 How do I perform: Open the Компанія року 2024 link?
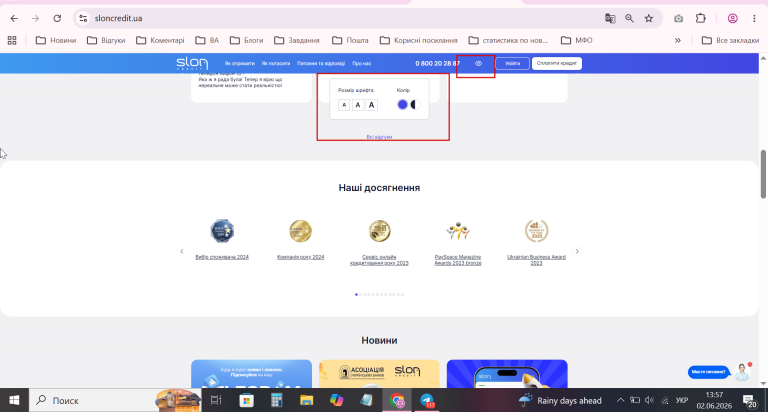[x=300, y=257]
